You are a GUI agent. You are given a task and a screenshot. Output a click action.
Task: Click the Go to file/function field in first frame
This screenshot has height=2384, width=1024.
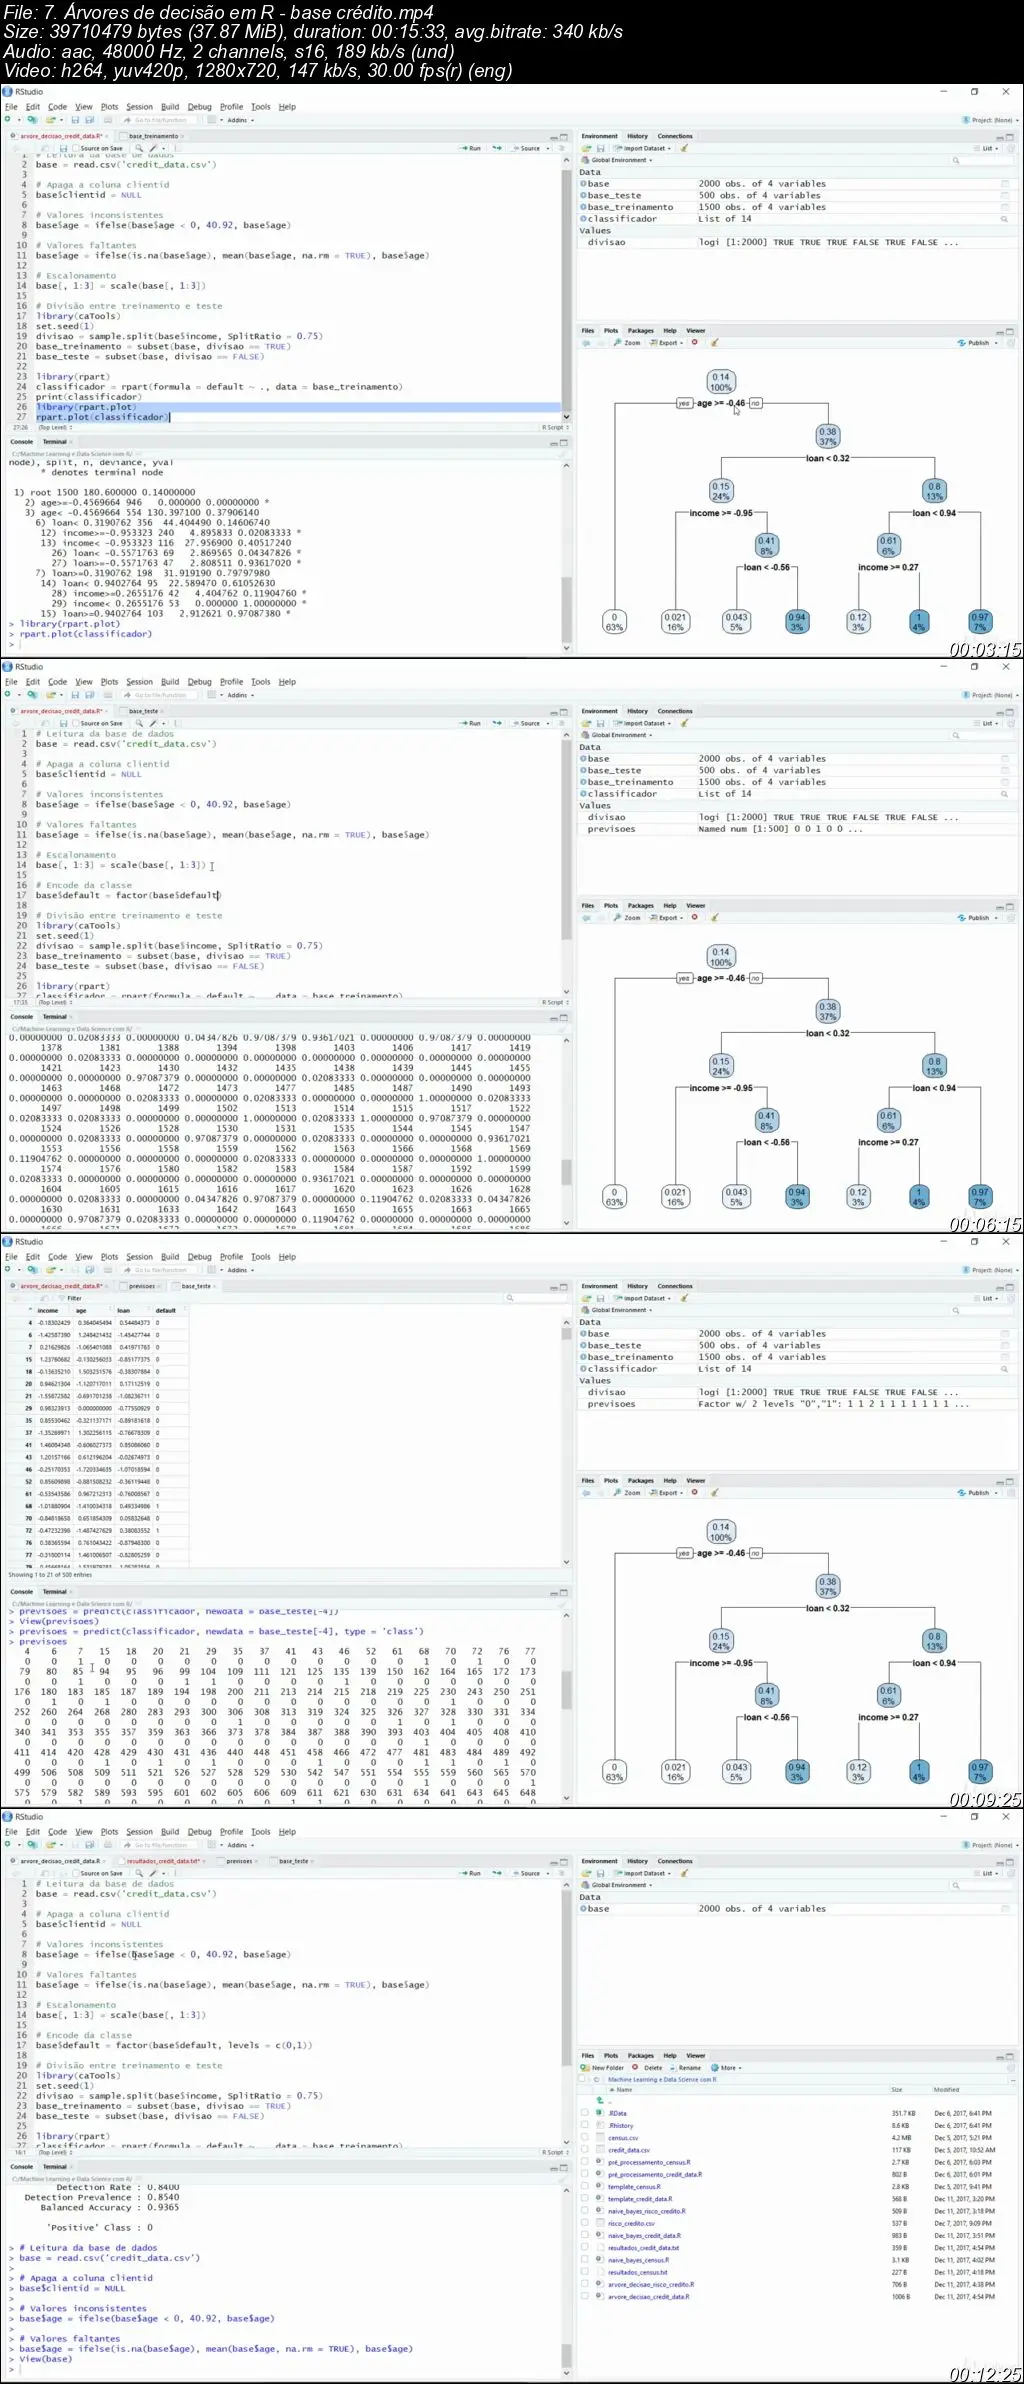click(161, 120)
